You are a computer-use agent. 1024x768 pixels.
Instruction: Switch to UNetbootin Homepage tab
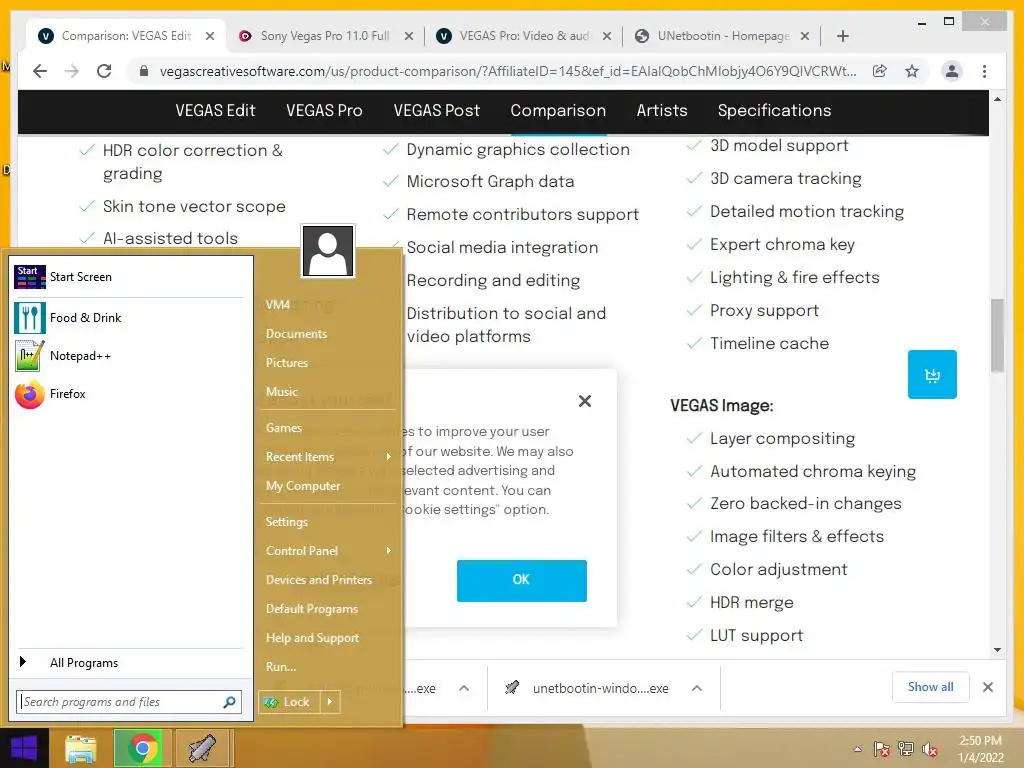(x=722, y=36)
